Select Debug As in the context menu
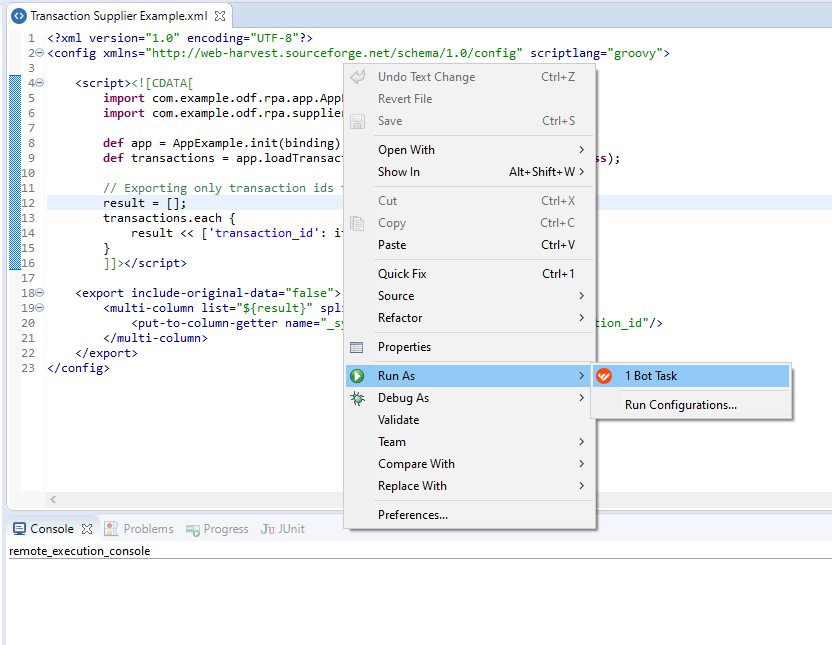The image size is (832, 645). pyautogui.click(x=469, y=398)
